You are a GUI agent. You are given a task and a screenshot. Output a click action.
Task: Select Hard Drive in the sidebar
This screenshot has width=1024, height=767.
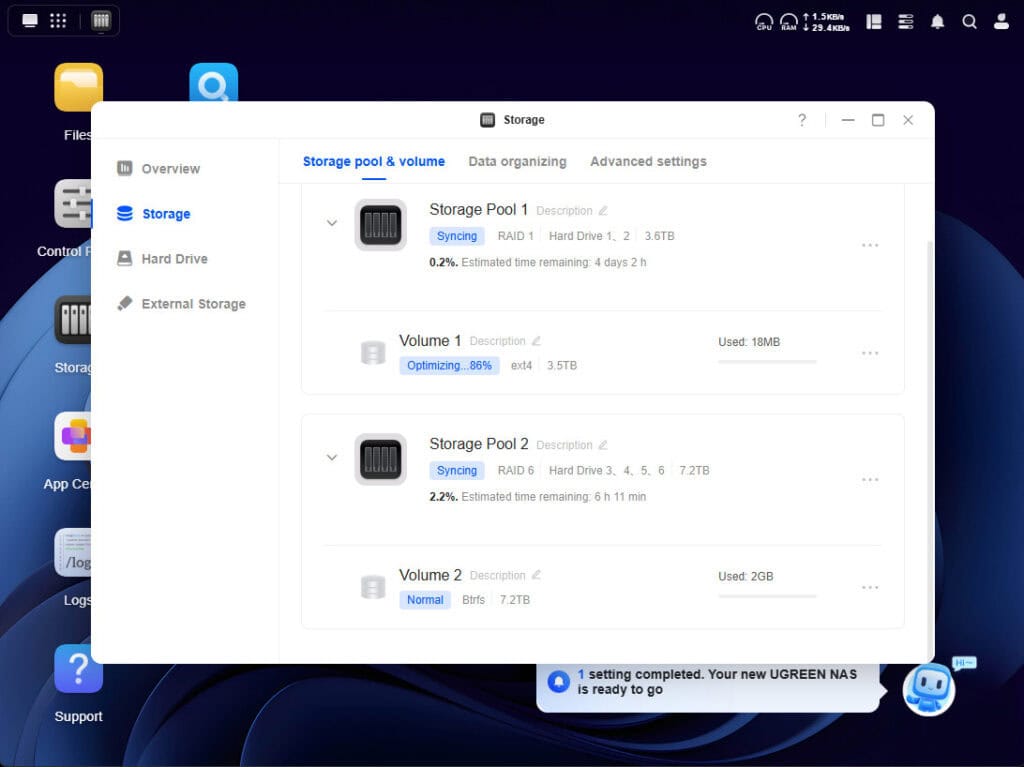pos(174,259)
